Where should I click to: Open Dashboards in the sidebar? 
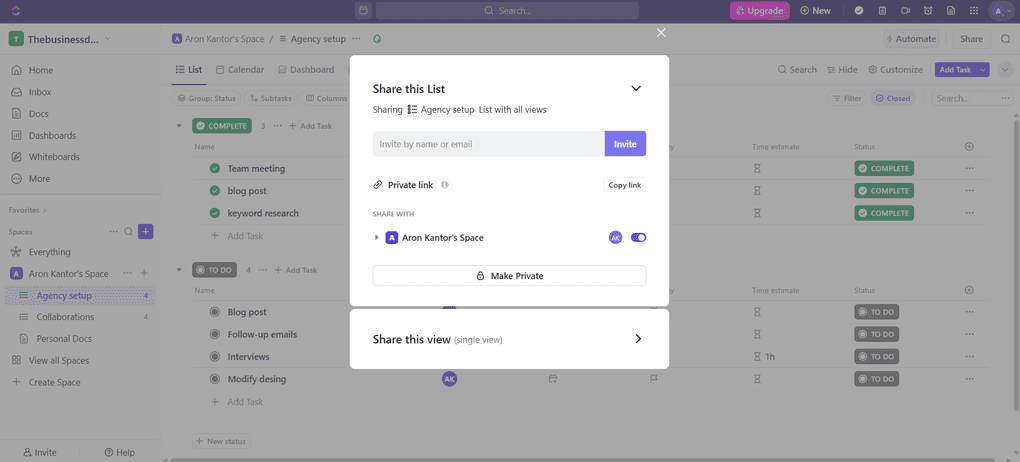click(52, 135)
